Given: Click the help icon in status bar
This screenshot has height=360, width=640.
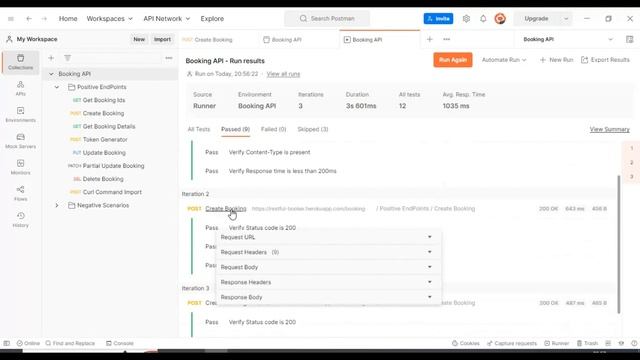Looking at the screenshot, I should point(634,343).
